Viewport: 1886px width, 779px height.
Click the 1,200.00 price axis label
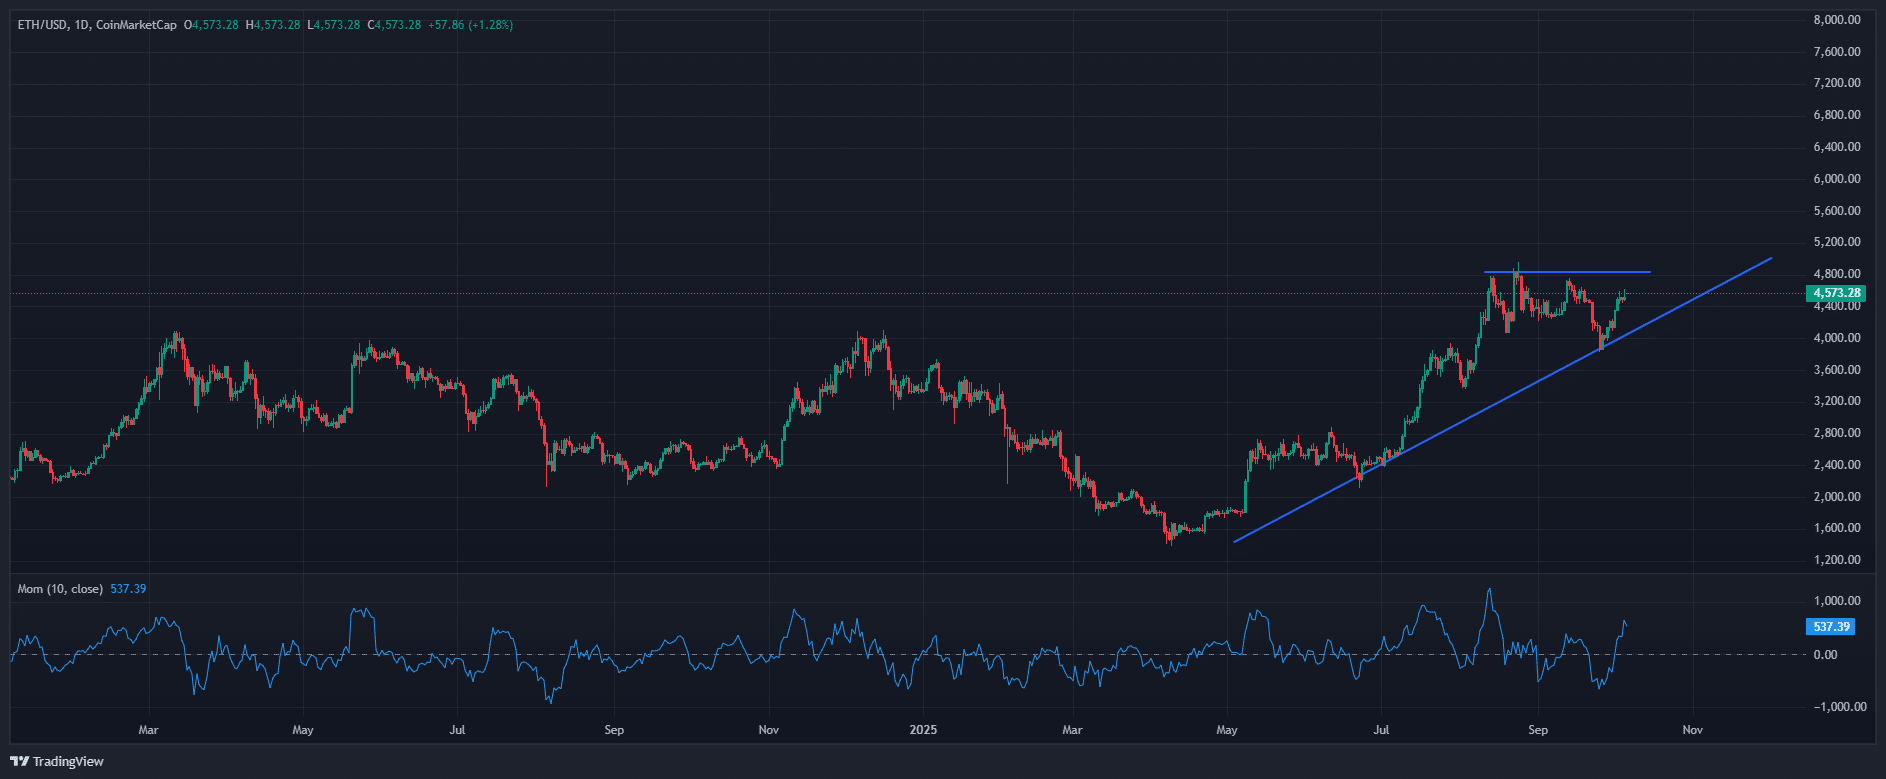click(x=1836, y=560)
